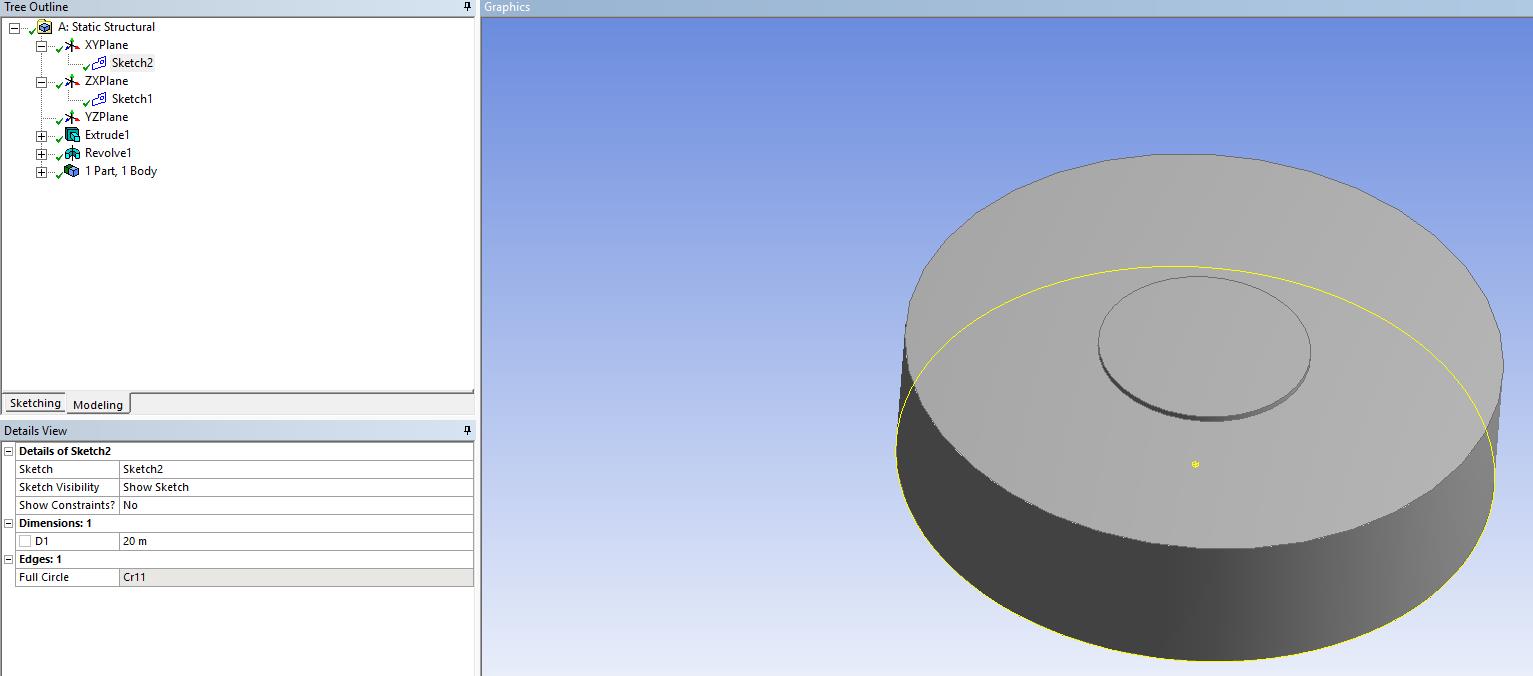Select Sketch1 in the tree outline

tap(132, 99)
